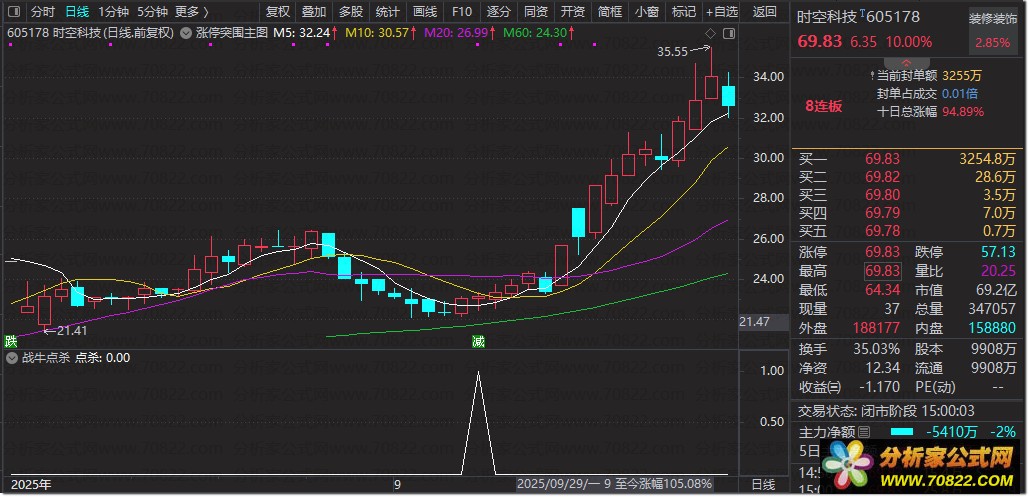The image size is (1030, 497).
Task: Expand the 战牛点杀 sub-indicator dropdown arrow
Action: click(12, 357)
